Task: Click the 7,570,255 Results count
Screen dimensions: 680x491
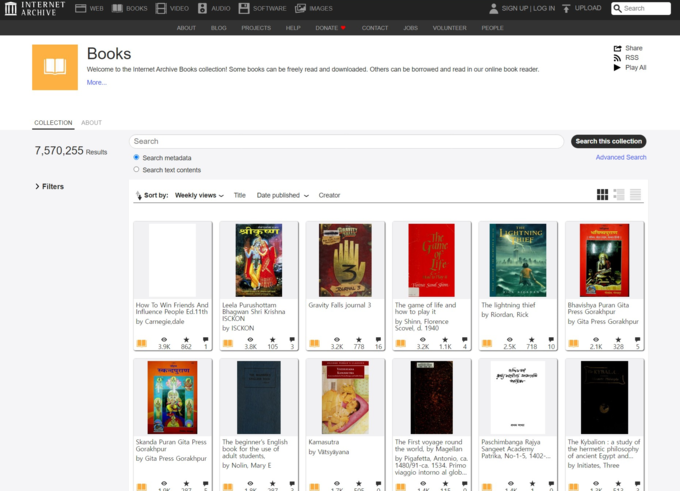Action: coord(71,151)
